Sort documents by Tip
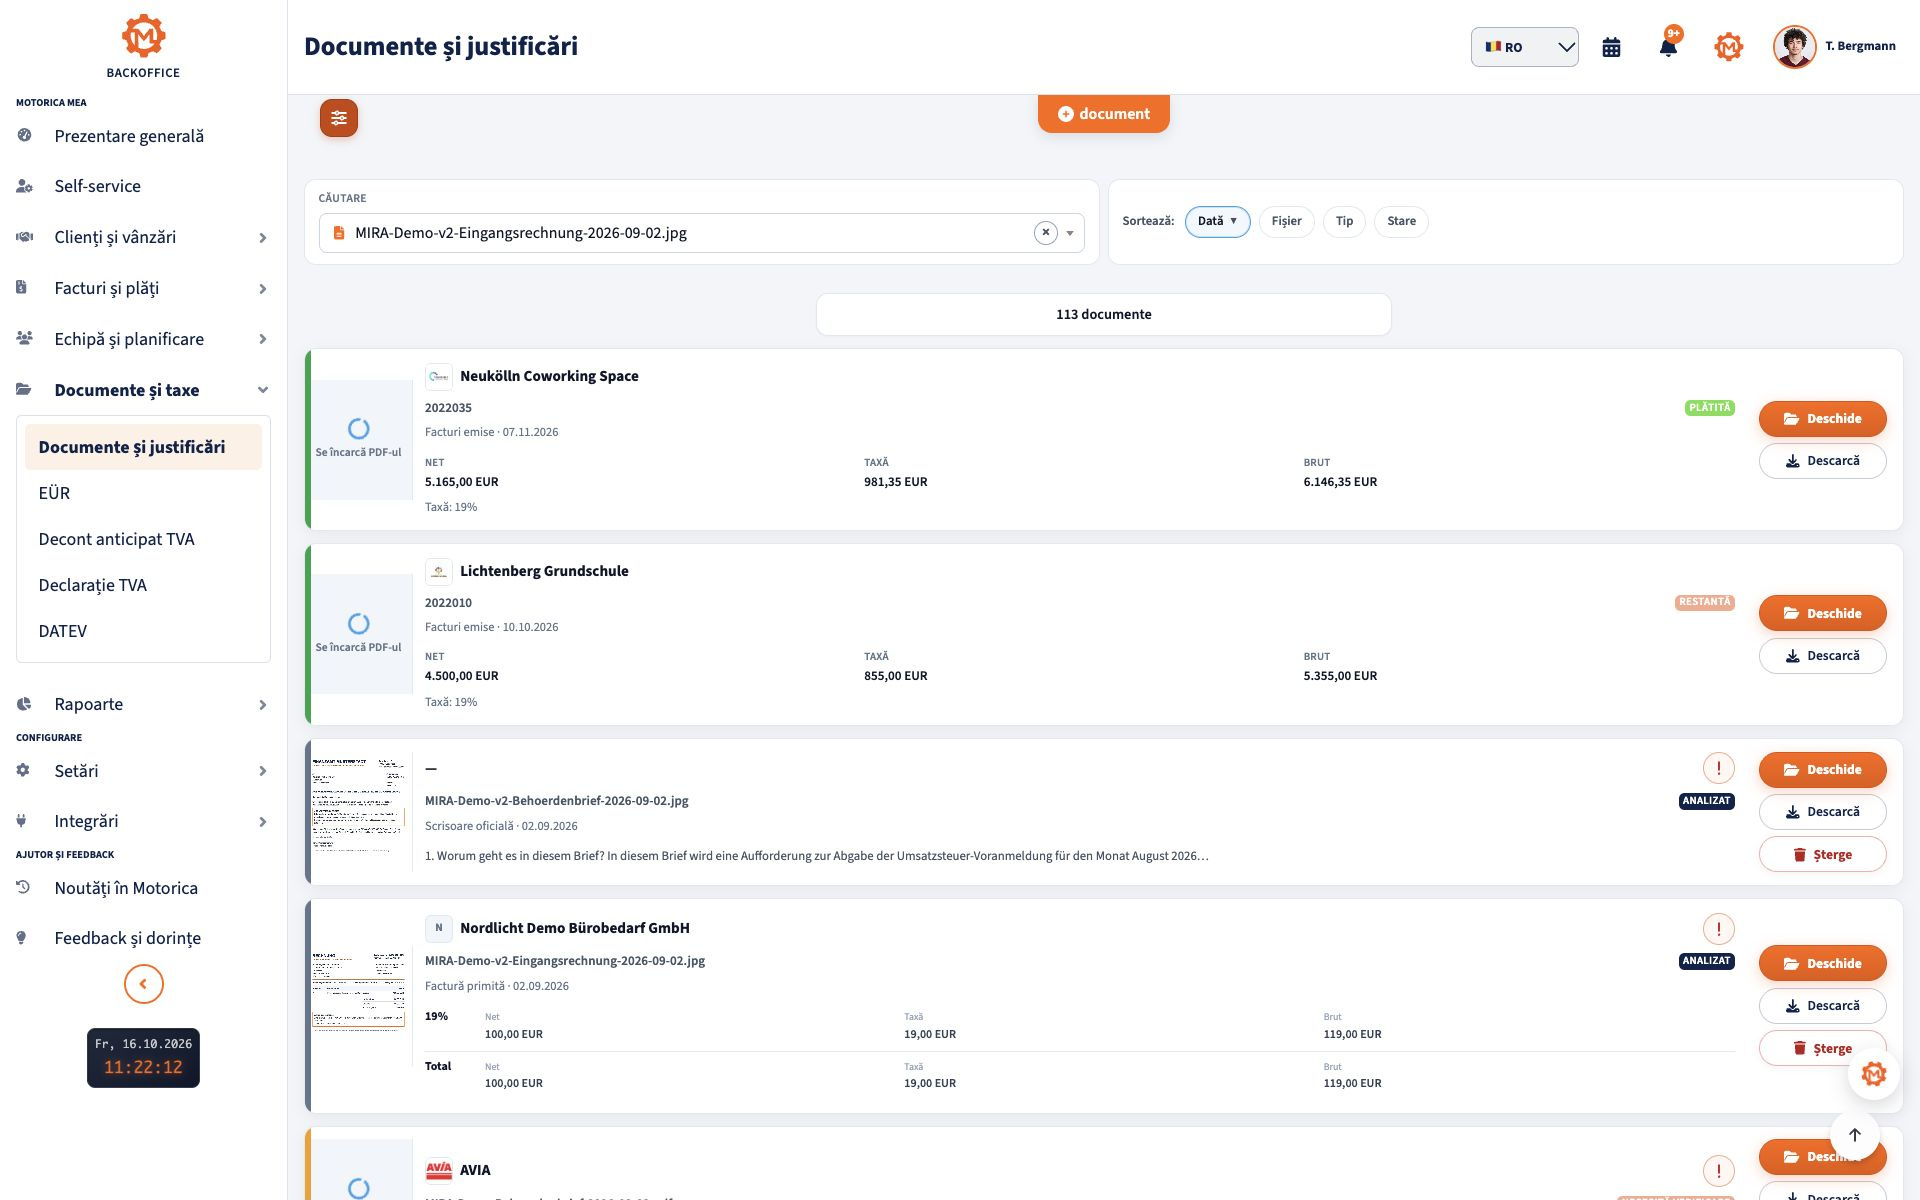 pyautogui.click(x=1344, y=221)
